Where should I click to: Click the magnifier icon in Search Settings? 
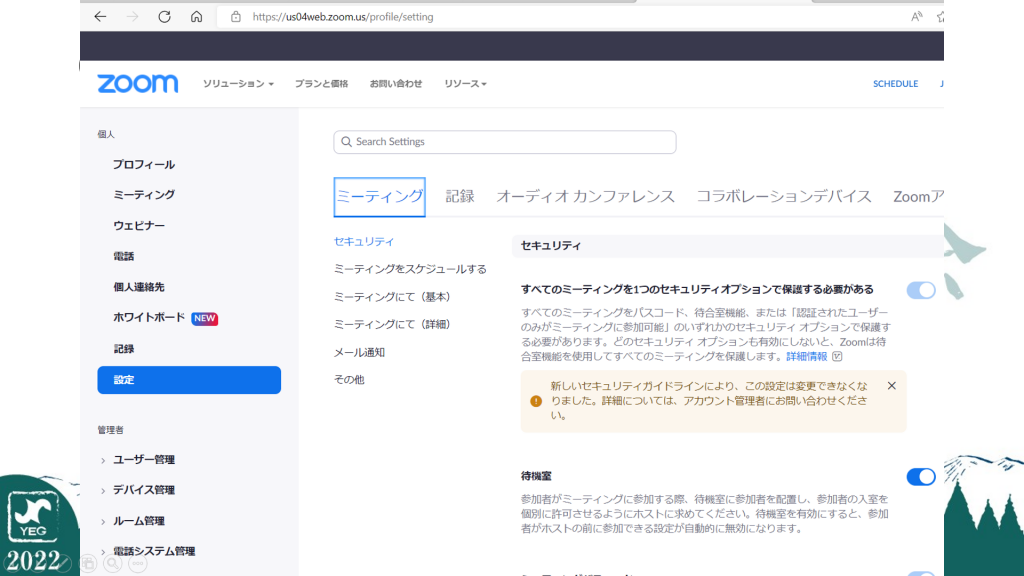pyautogui.click(x=347, y=142)
